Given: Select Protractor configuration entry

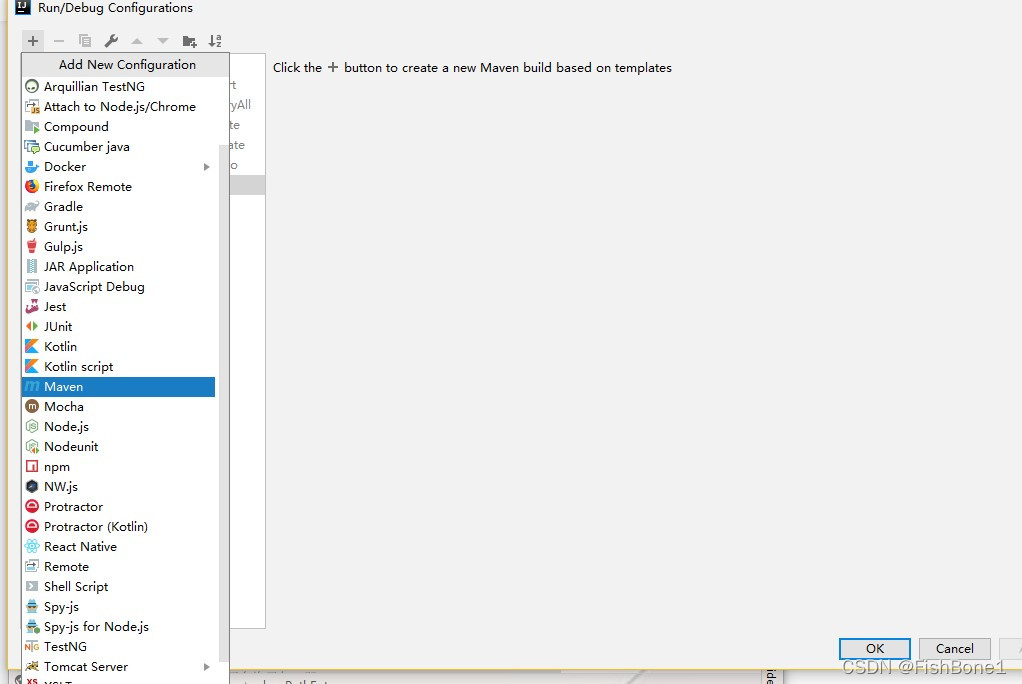Looking at the screenshot, I should tap(119, 507).
